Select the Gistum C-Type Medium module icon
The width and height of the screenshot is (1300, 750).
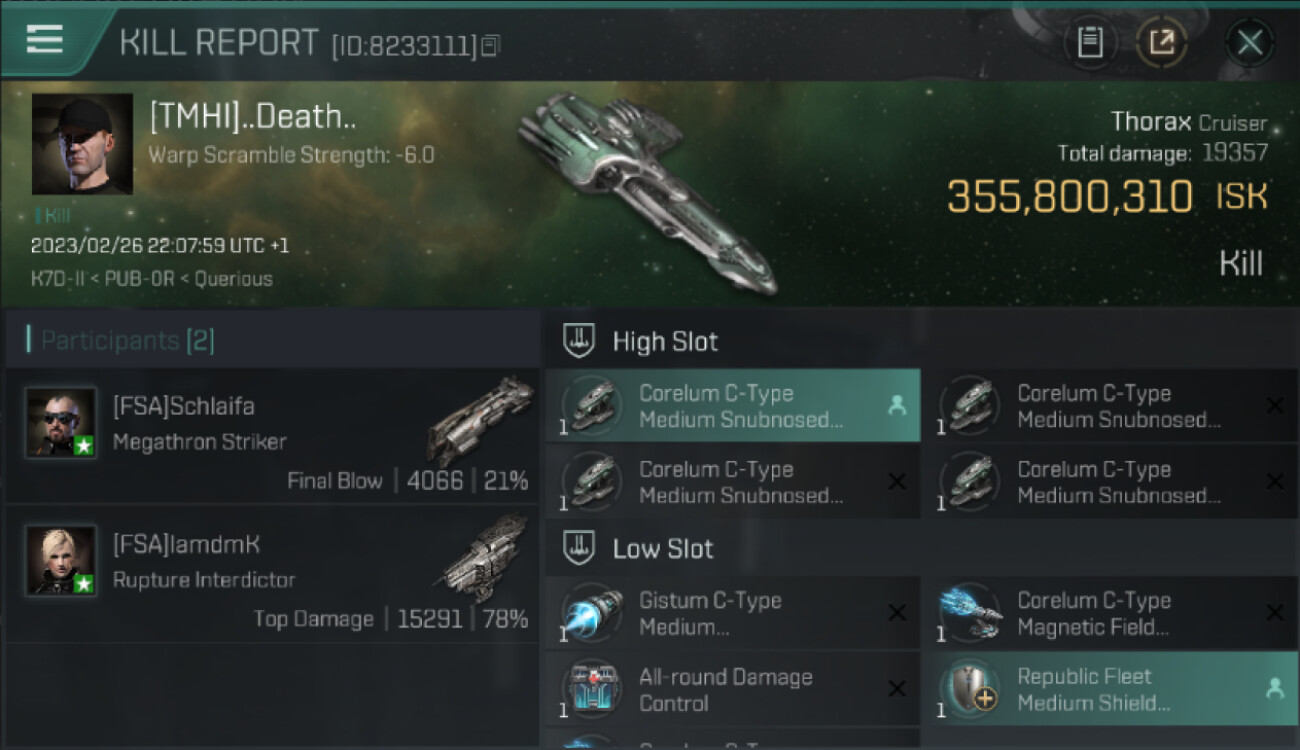(x=592, y=613)
